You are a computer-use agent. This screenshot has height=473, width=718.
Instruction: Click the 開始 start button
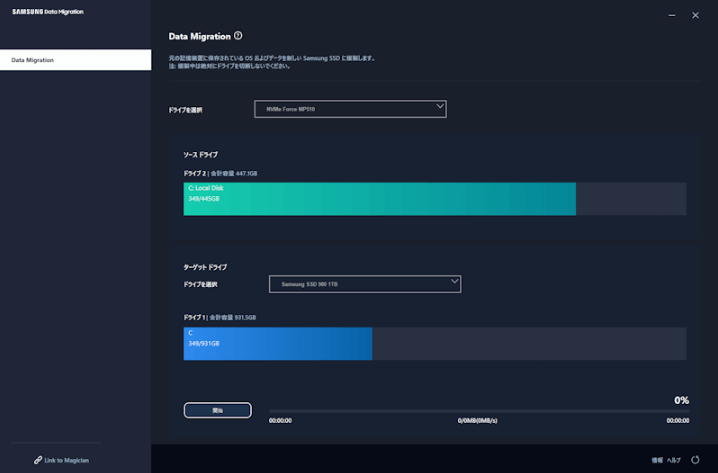click(218, 410)
